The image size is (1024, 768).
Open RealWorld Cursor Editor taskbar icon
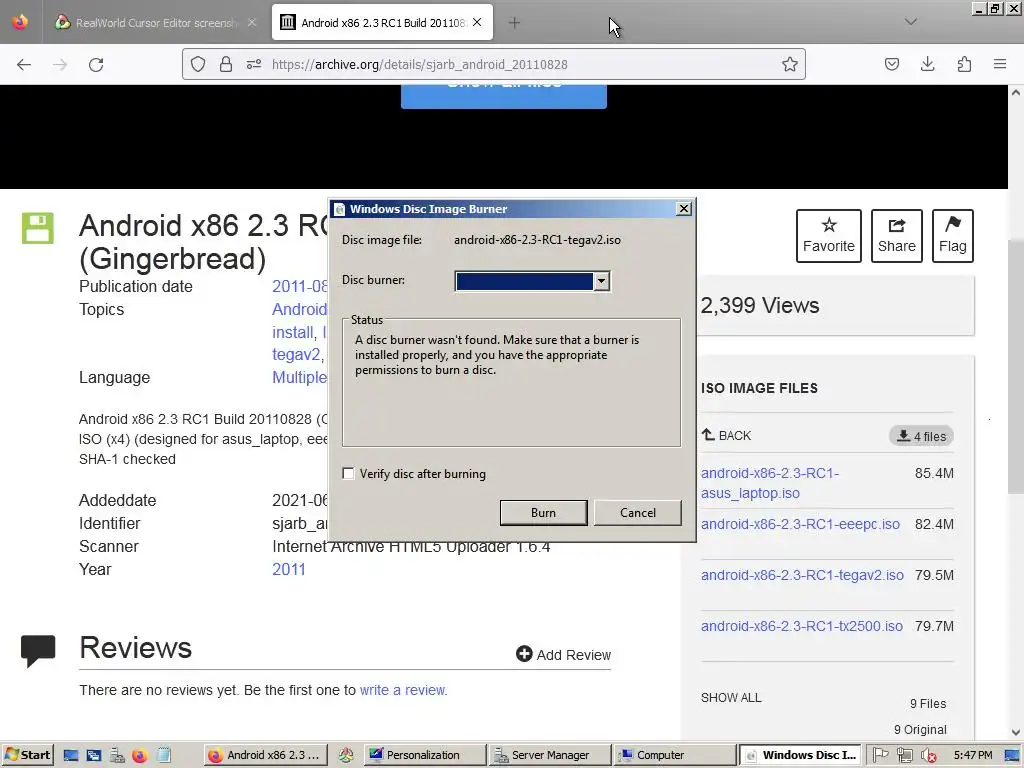click(346, 756)
